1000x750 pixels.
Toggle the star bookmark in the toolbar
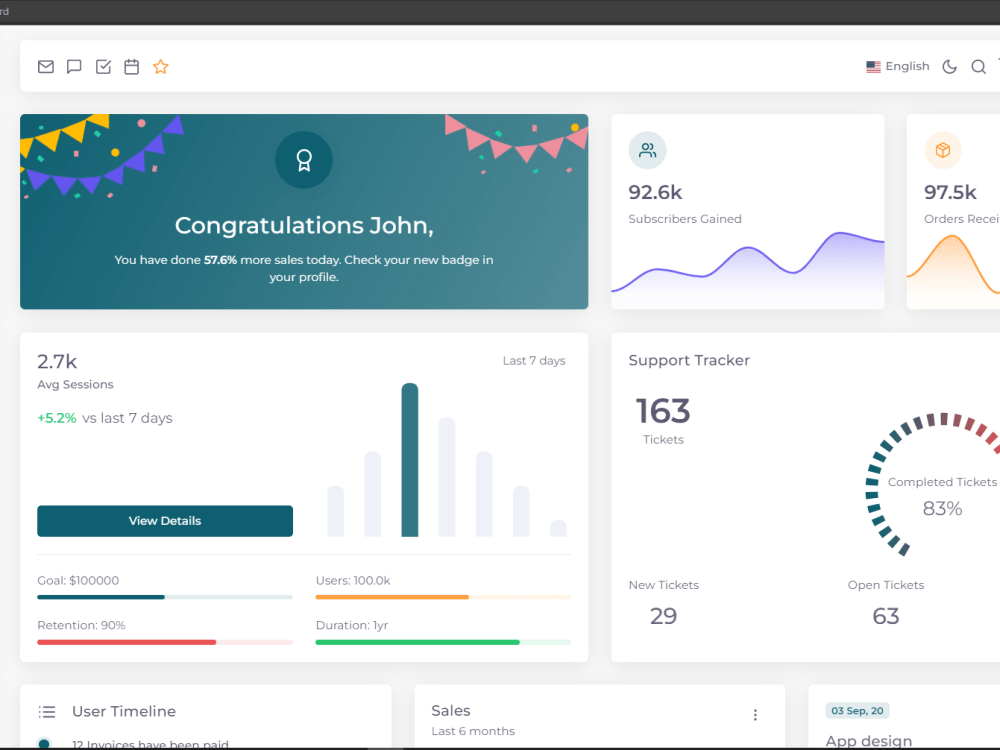point(161,66)
